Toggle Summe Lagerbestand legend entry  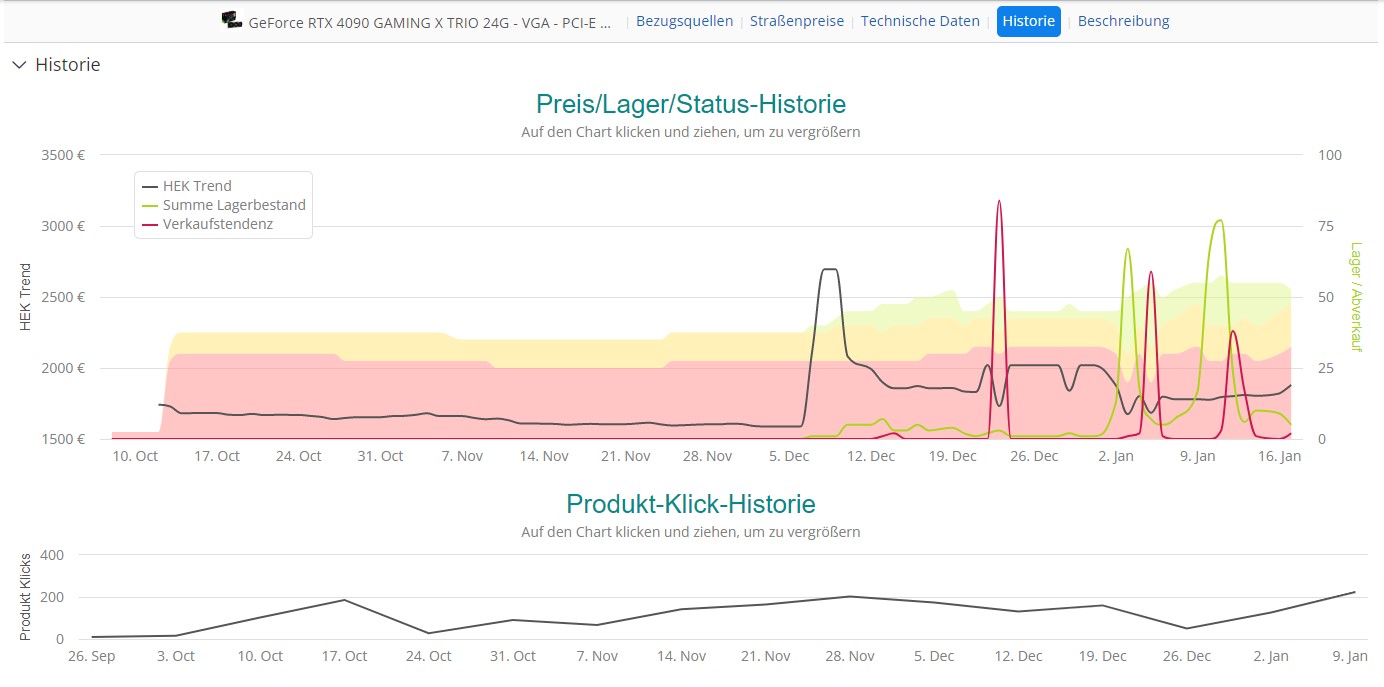(233, 205)
